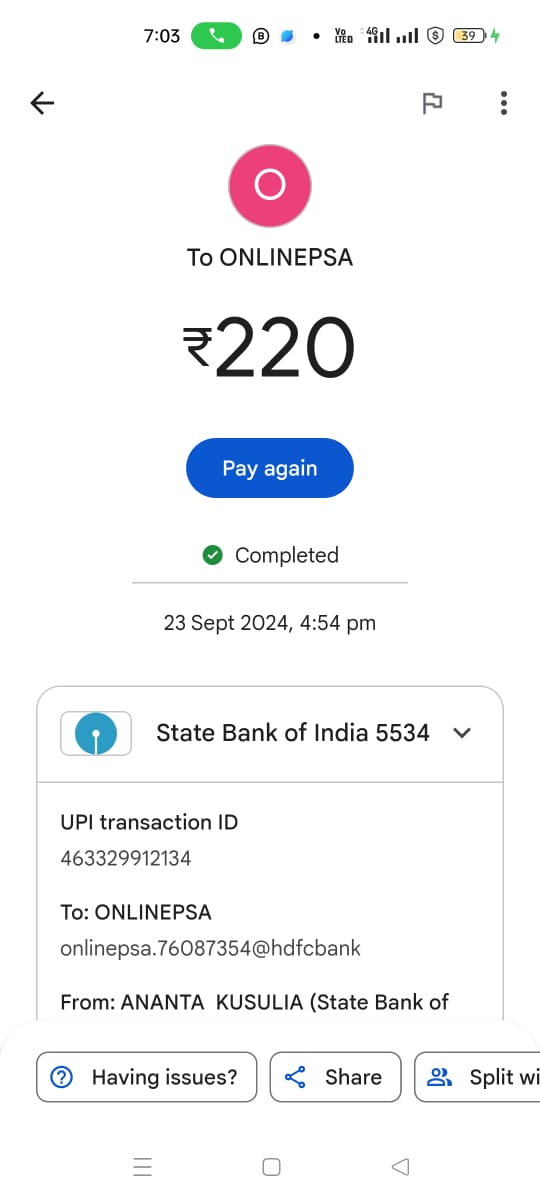540x1200 pixels.
Task: Tap the back arrow icon
Action: point(42,103)
